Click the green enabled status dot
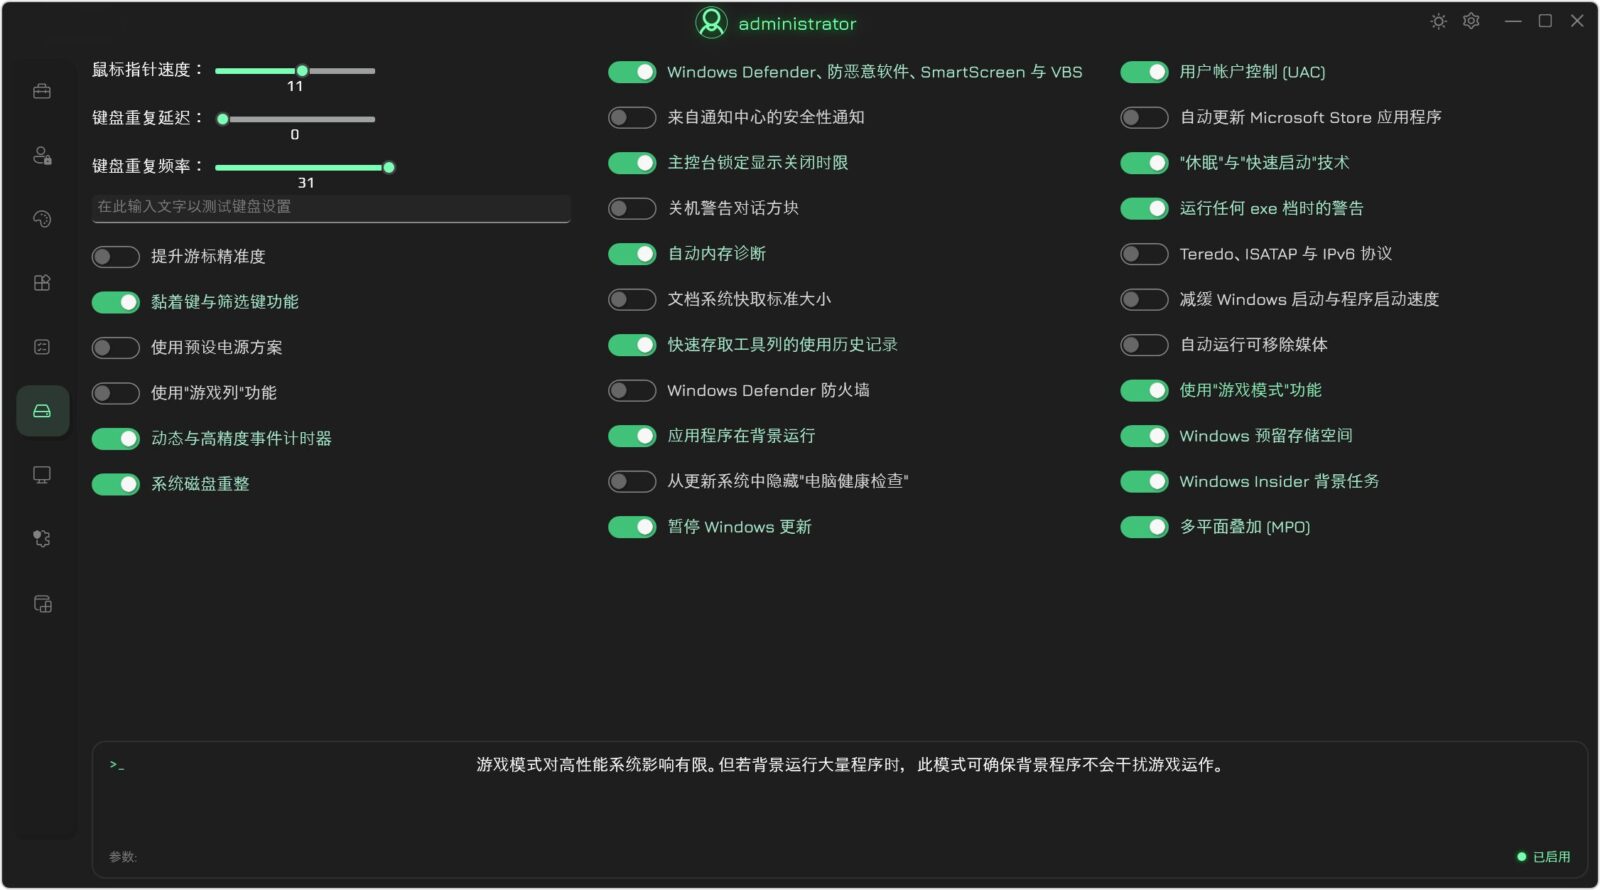This screenshot has height=890, width=1600. (1522, 857)
